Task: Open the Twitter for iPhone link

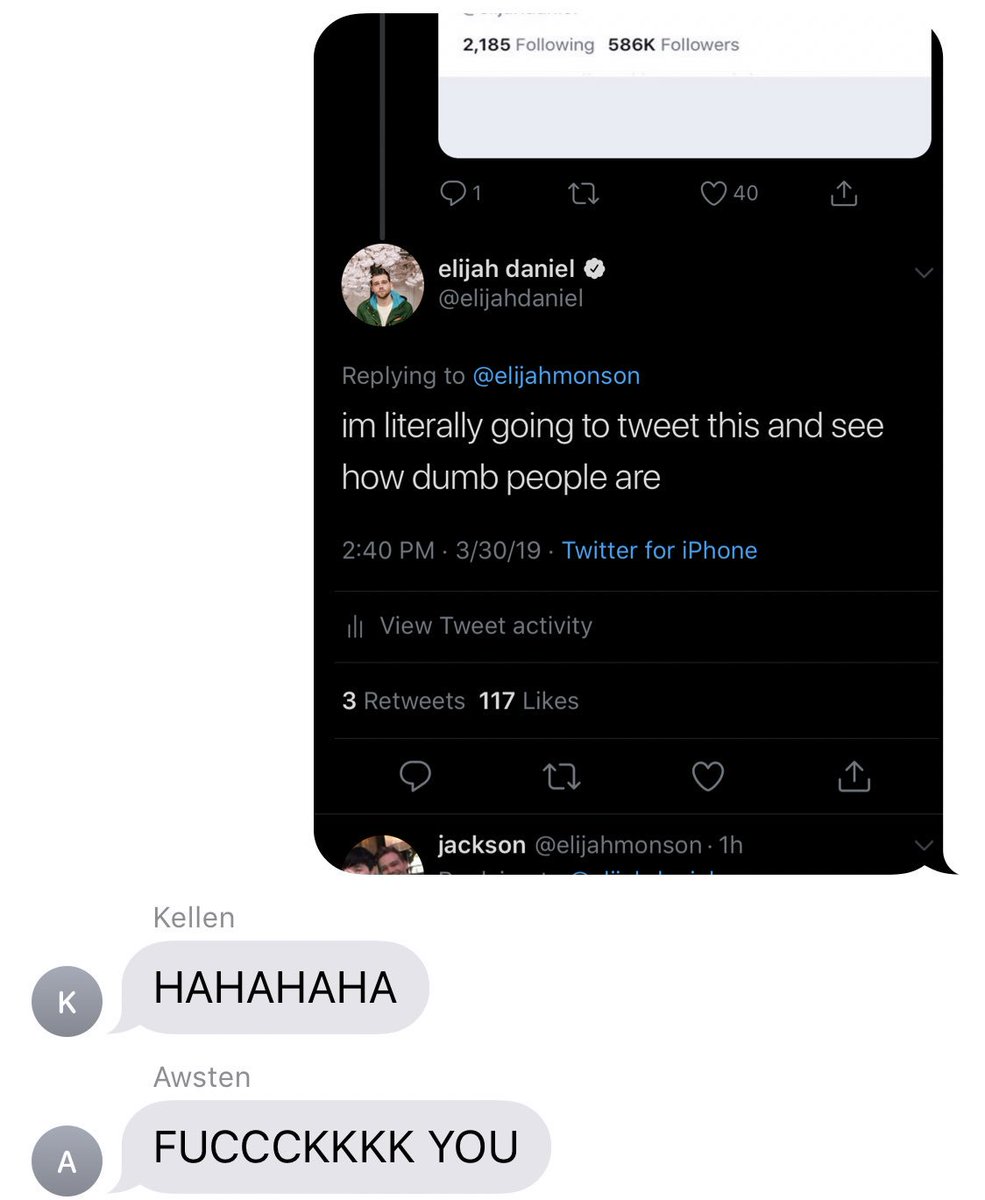Action: pos(659,550)
